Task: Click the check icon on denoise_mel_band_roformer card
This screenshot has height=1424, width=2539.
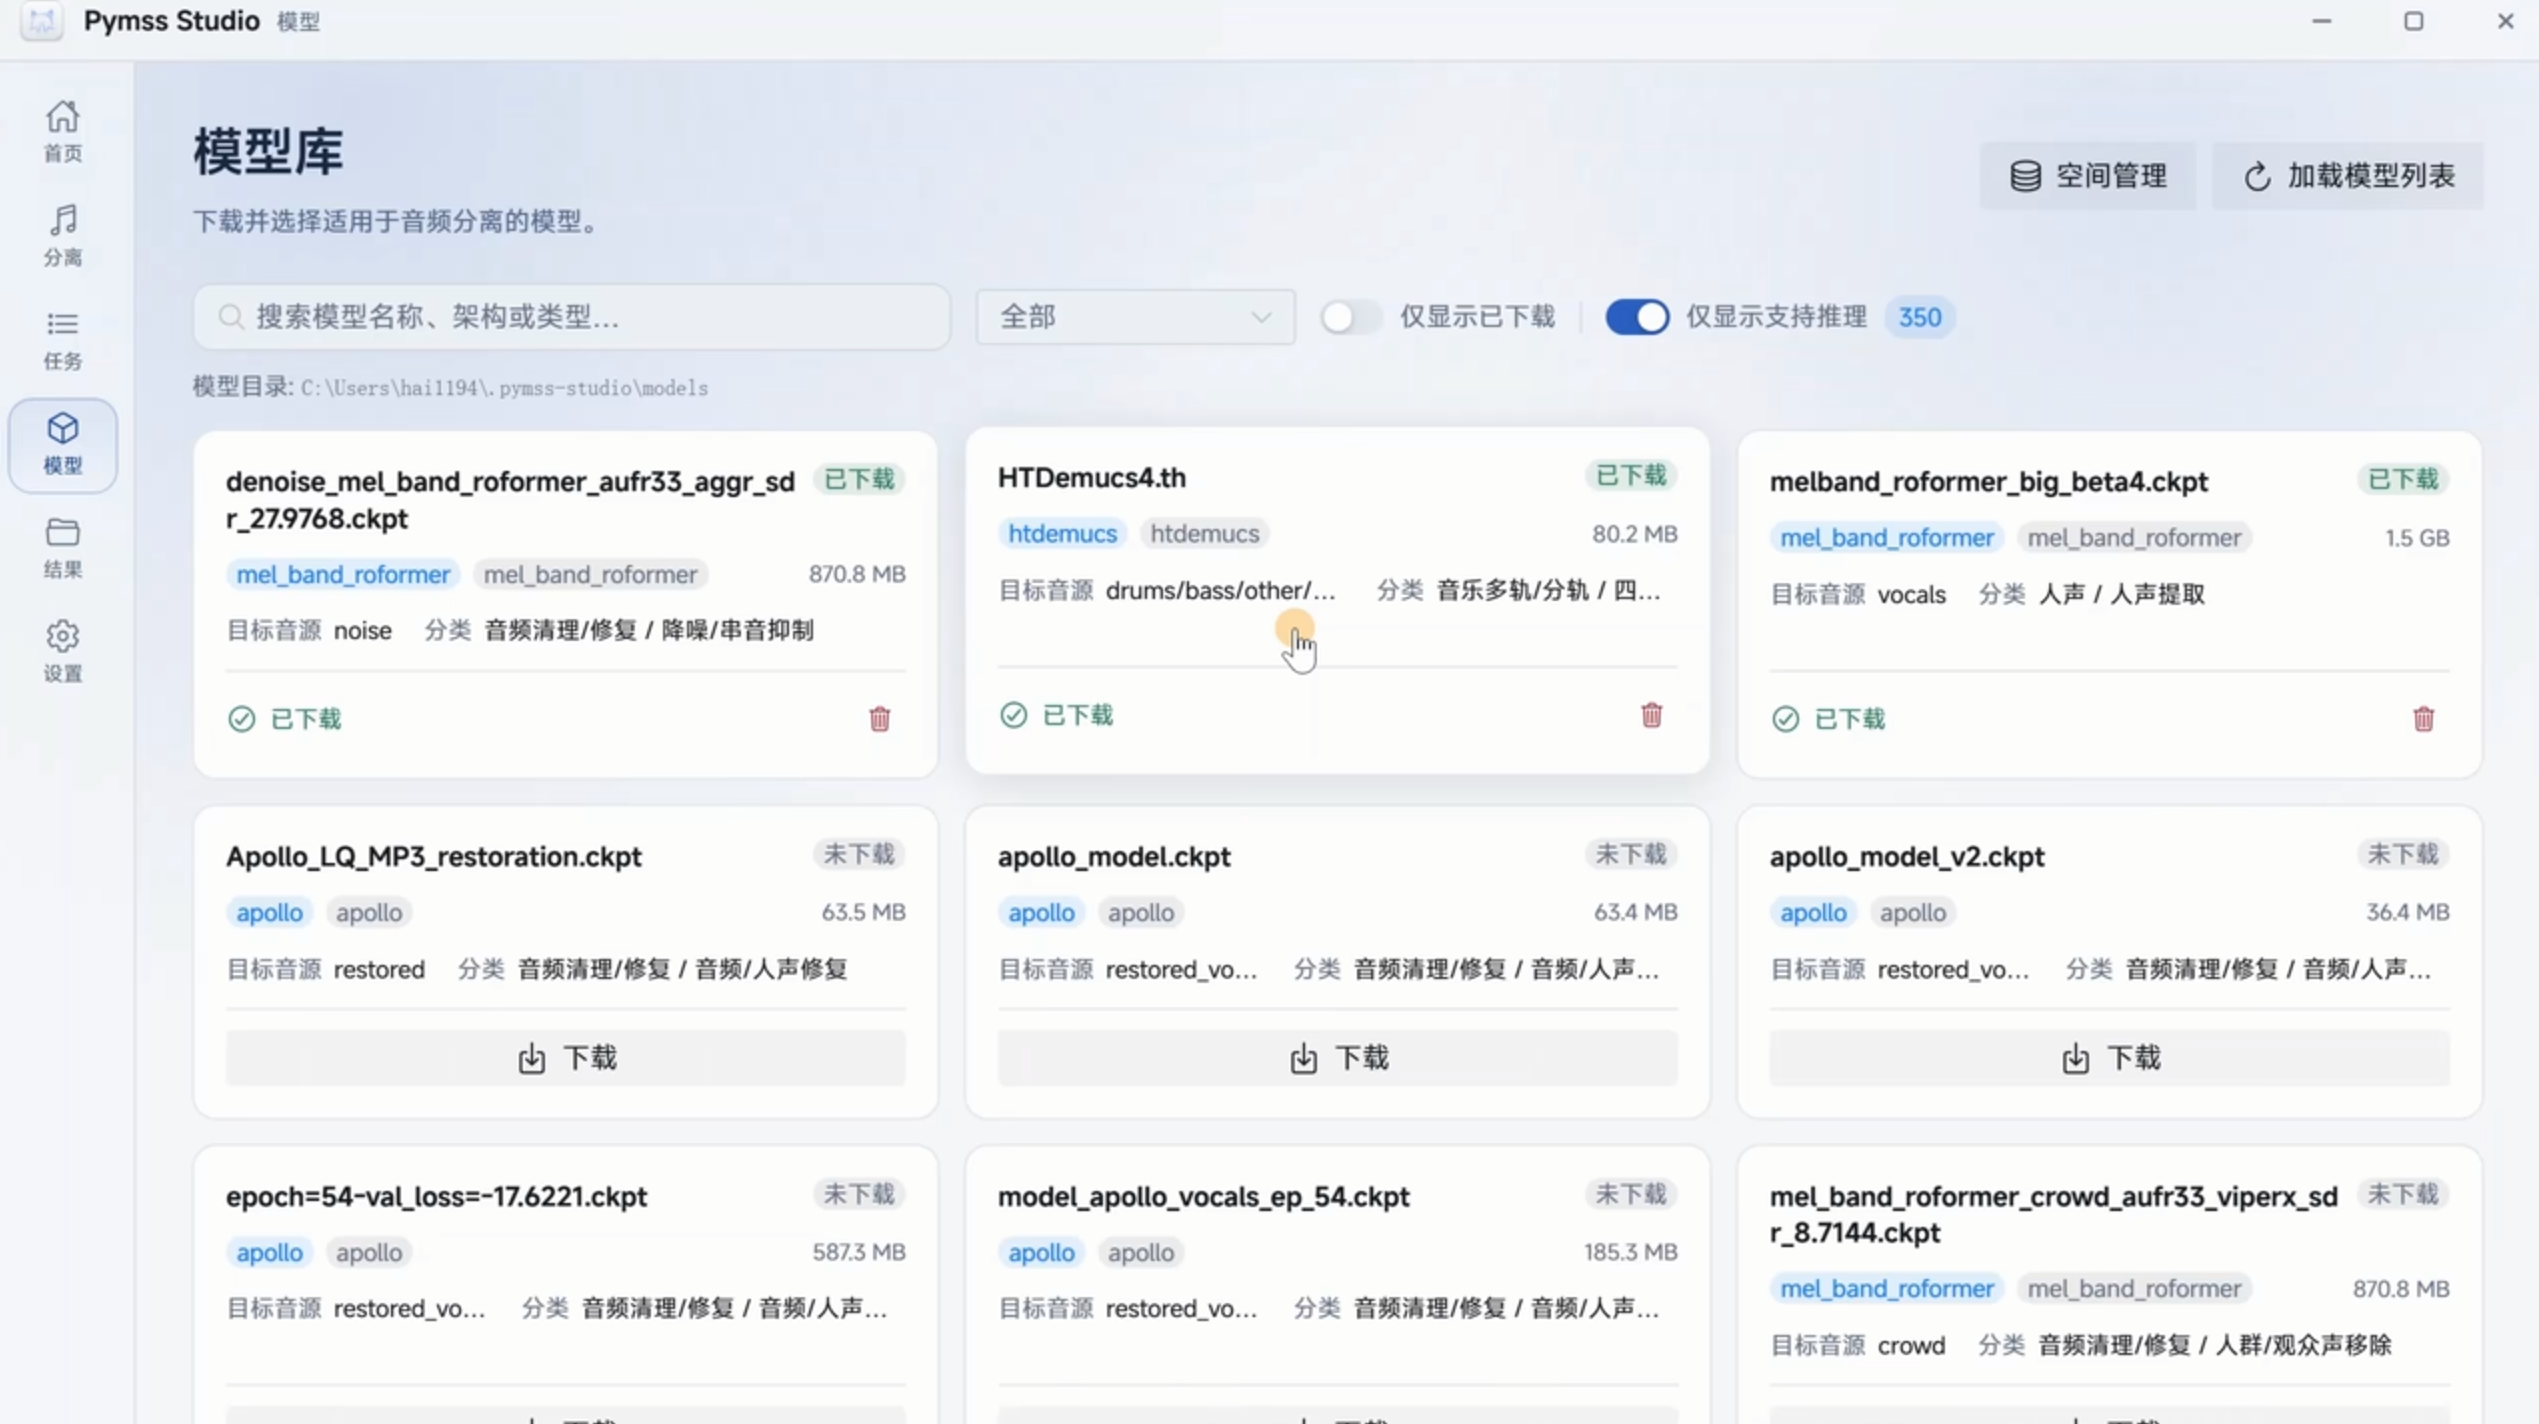Action: [241, 718]
